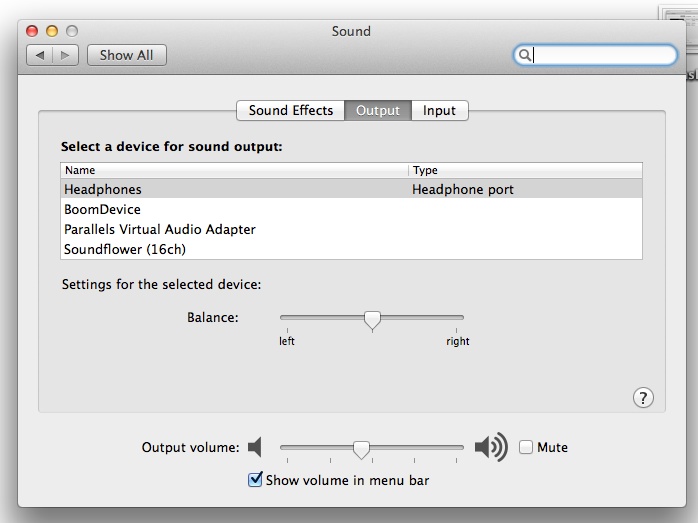
Task: Click the Balance slider knob
Action: tap(372, 320)
